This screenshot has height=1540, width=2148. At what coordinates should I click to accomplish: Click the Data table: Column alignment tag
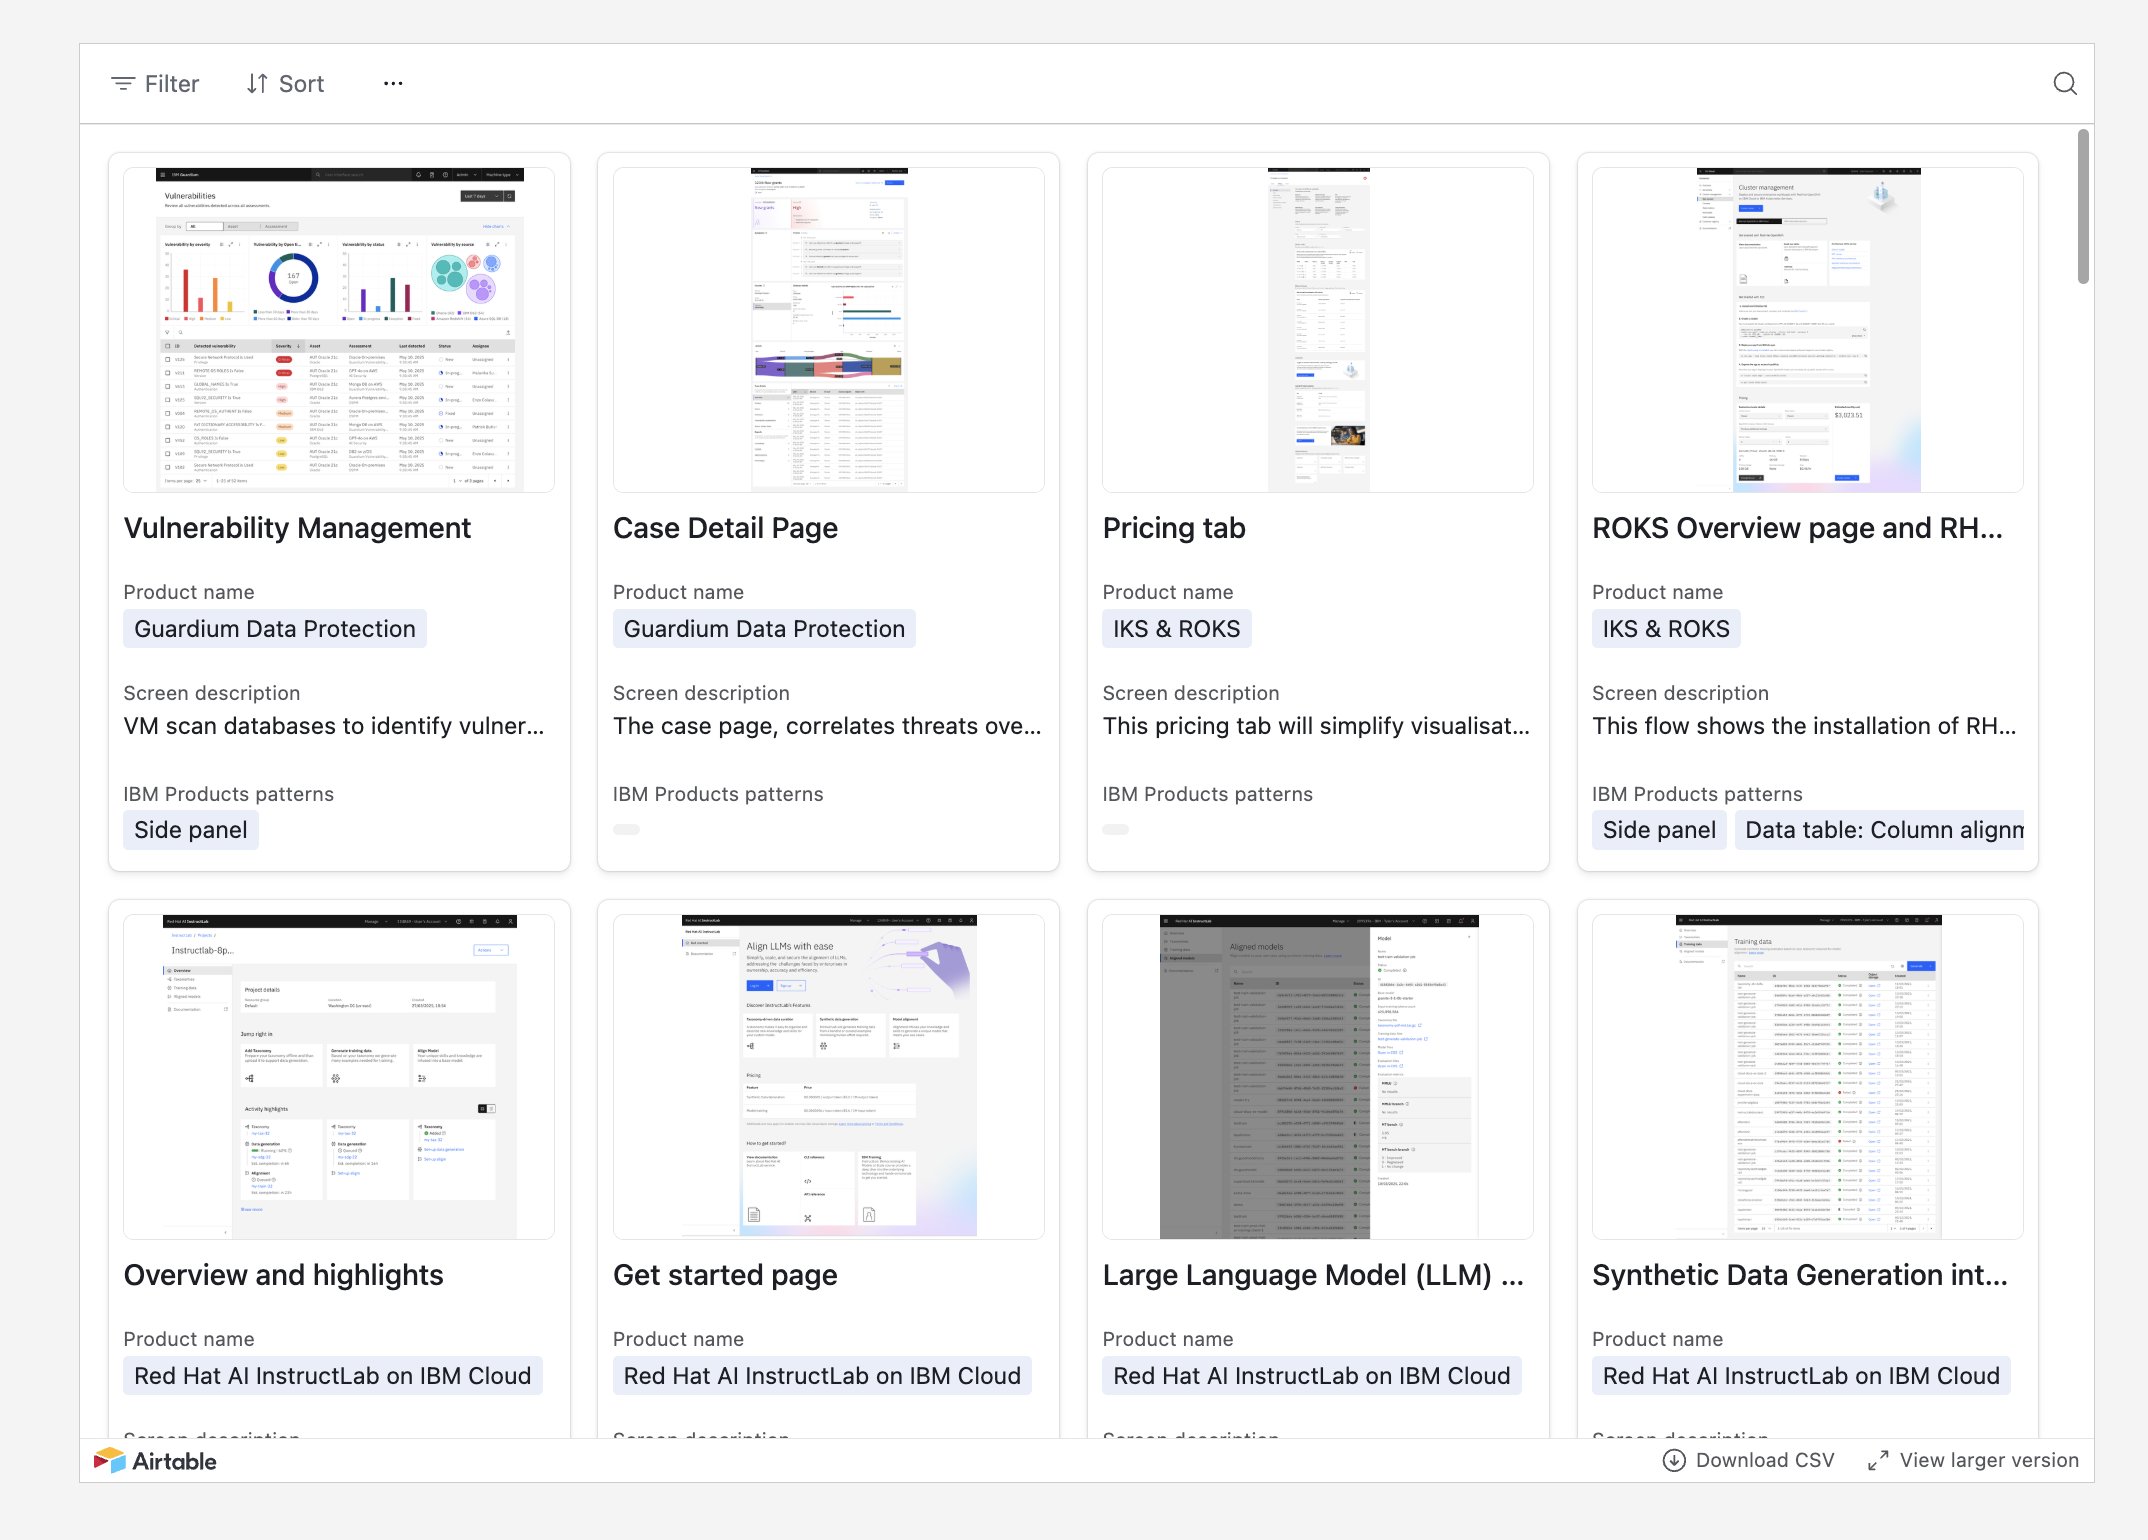(1879, 830)
